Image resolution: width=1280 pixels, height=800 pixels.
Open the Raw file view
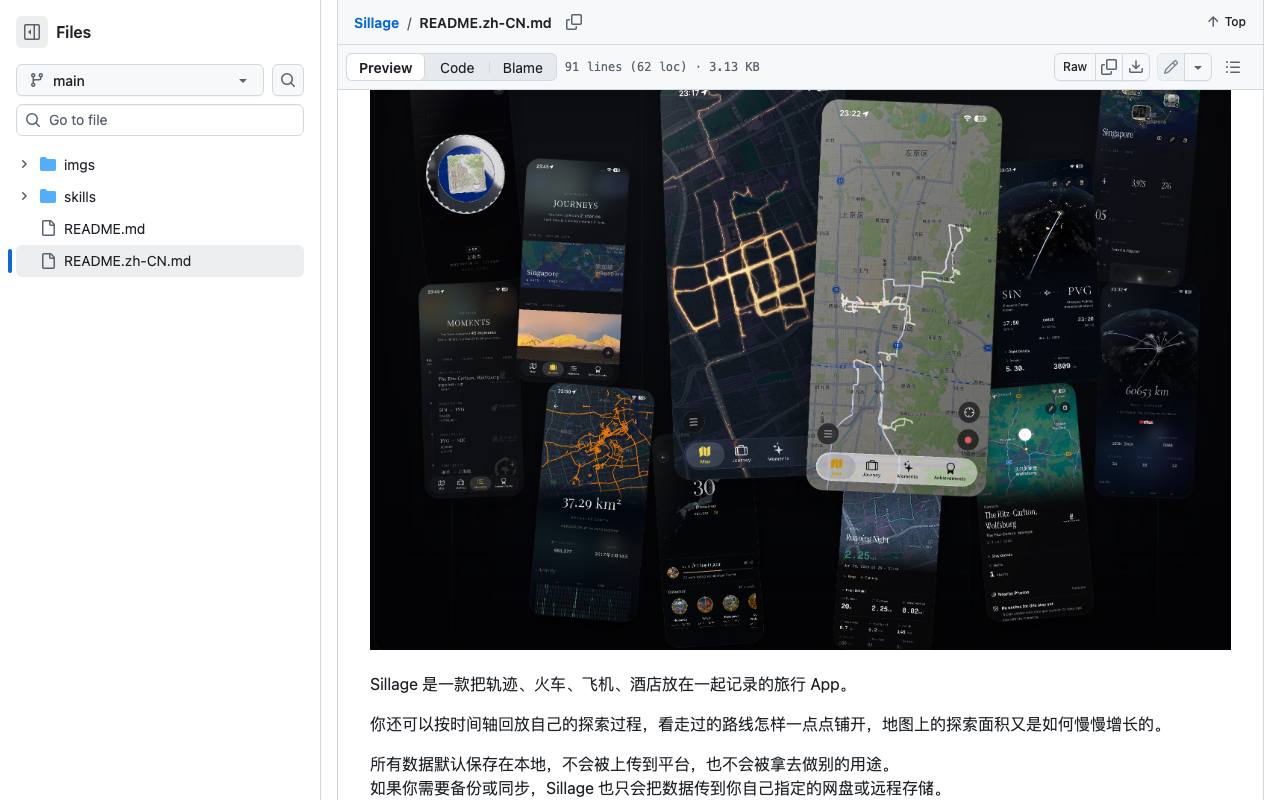pyautogui.click(x=1075, y=67)
